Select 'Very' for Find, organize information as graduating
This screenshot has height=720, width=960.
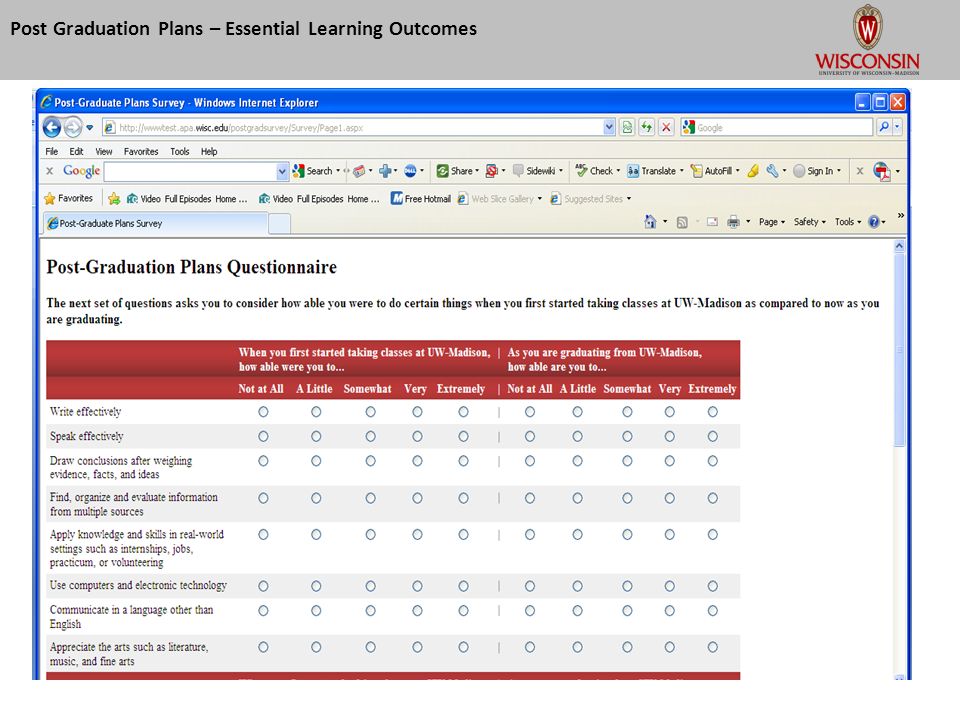coord(670,498)
